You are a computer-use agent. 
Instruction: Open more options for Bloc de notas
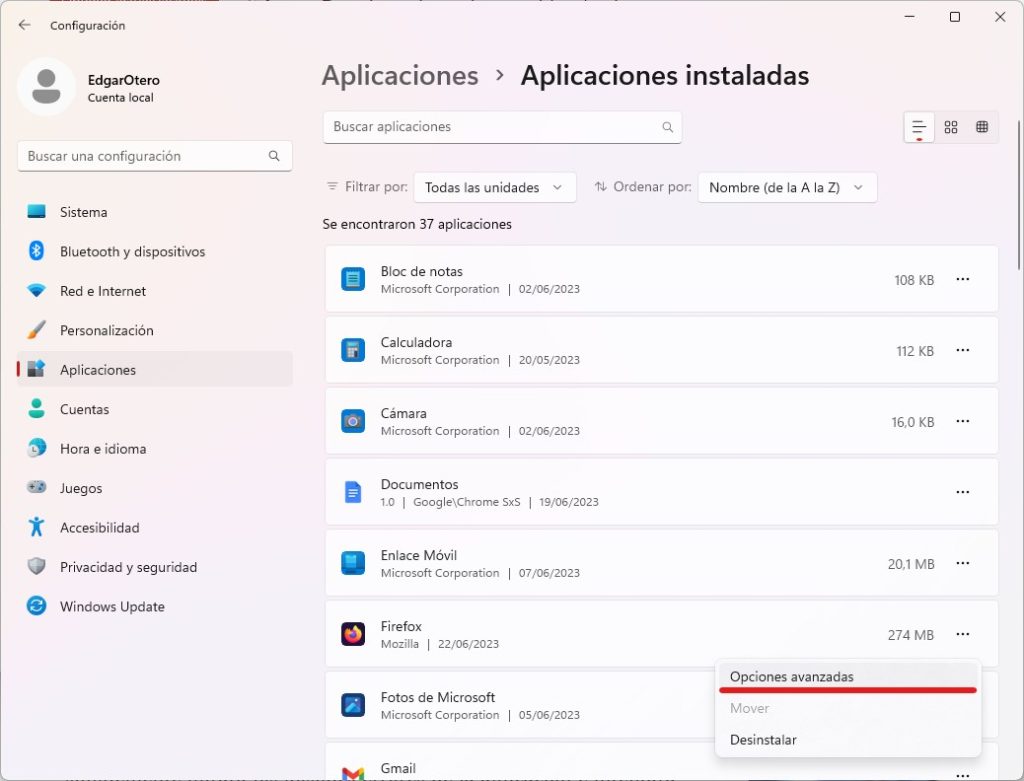click(963, 279)
